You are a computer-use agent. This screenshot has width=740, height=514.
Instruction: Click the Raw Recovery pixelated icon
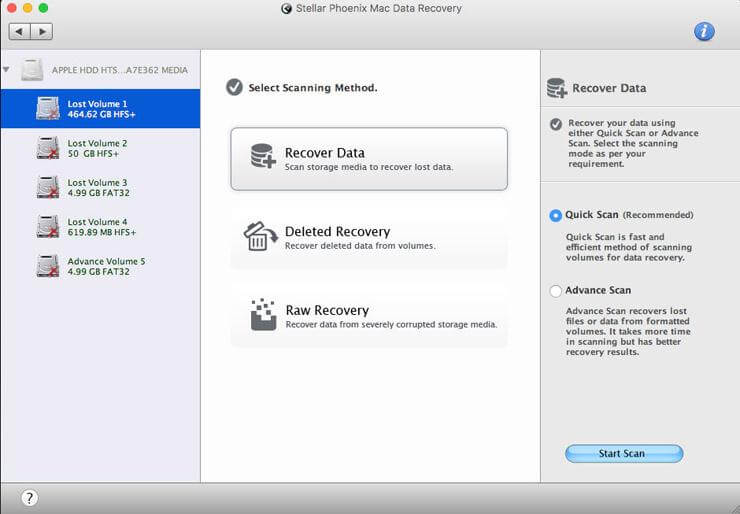(263, 314)
